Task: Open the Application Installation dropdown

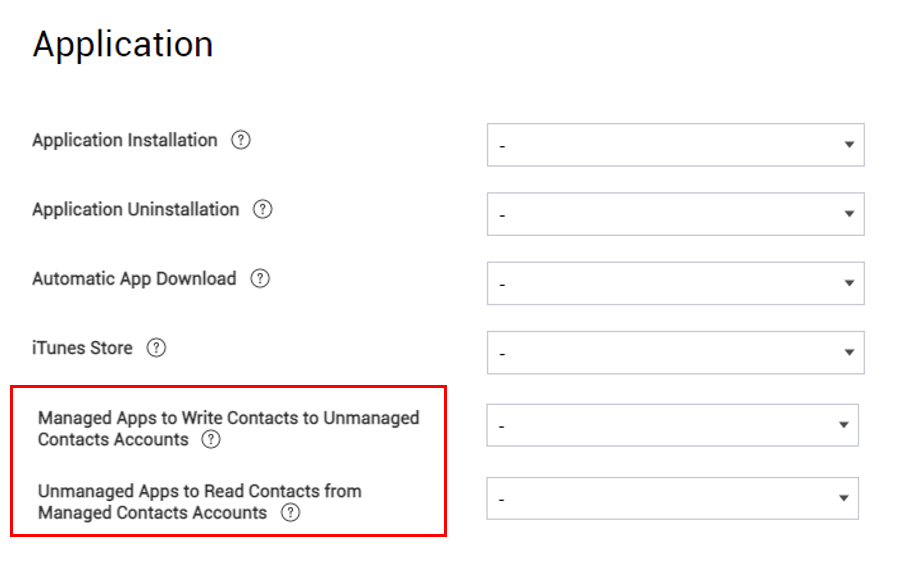Action: pyautogui.click(x=676, y=145)
